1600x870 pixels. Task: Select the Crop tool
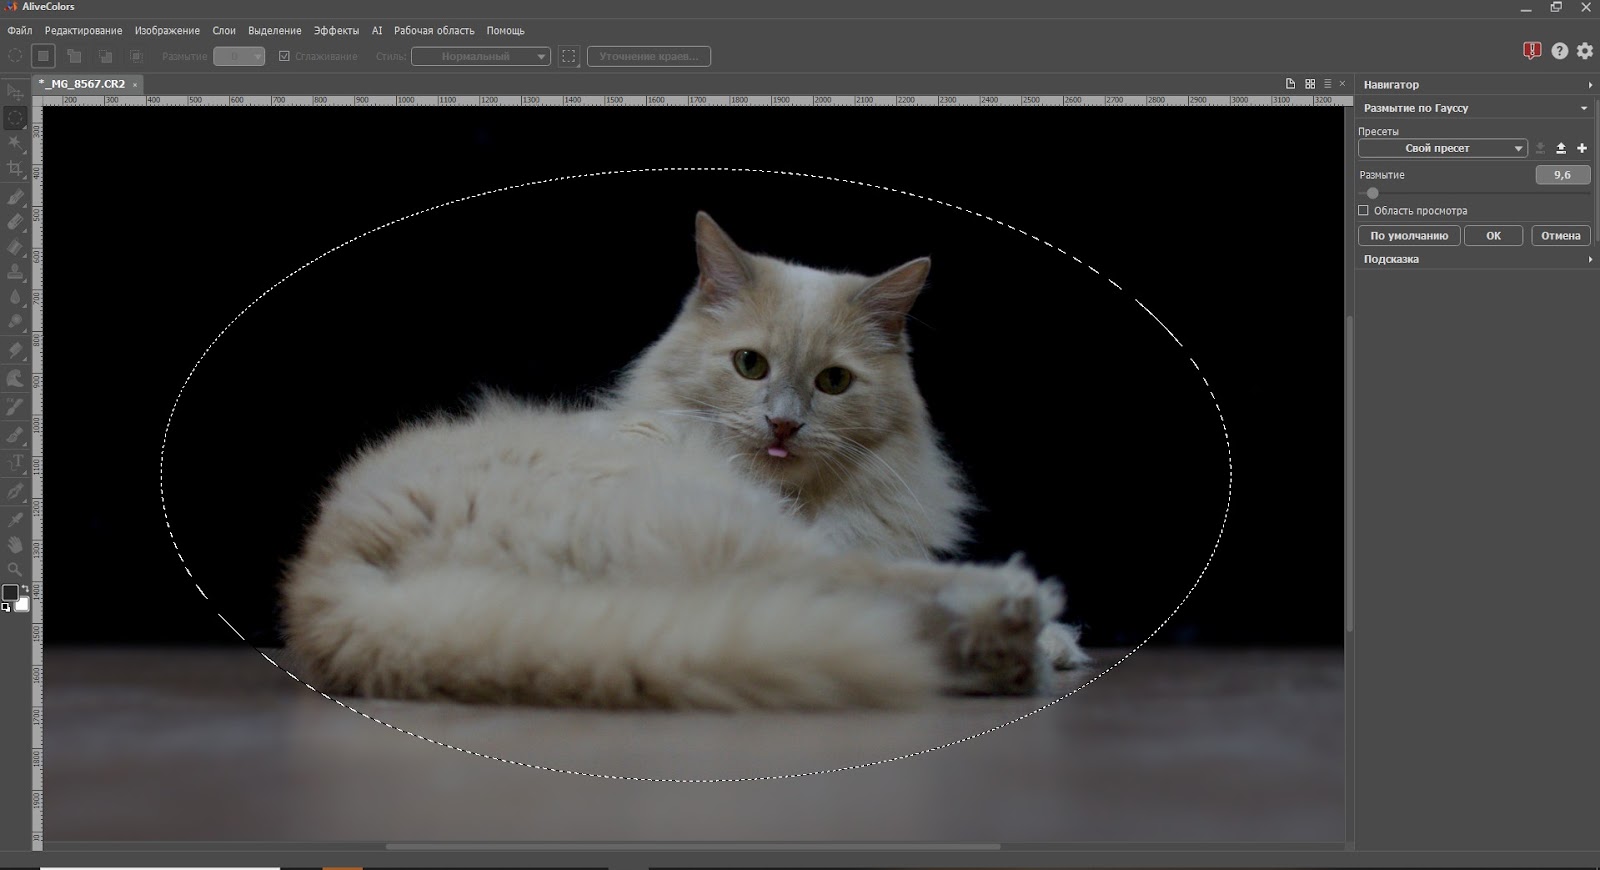(x=15, y=169)
